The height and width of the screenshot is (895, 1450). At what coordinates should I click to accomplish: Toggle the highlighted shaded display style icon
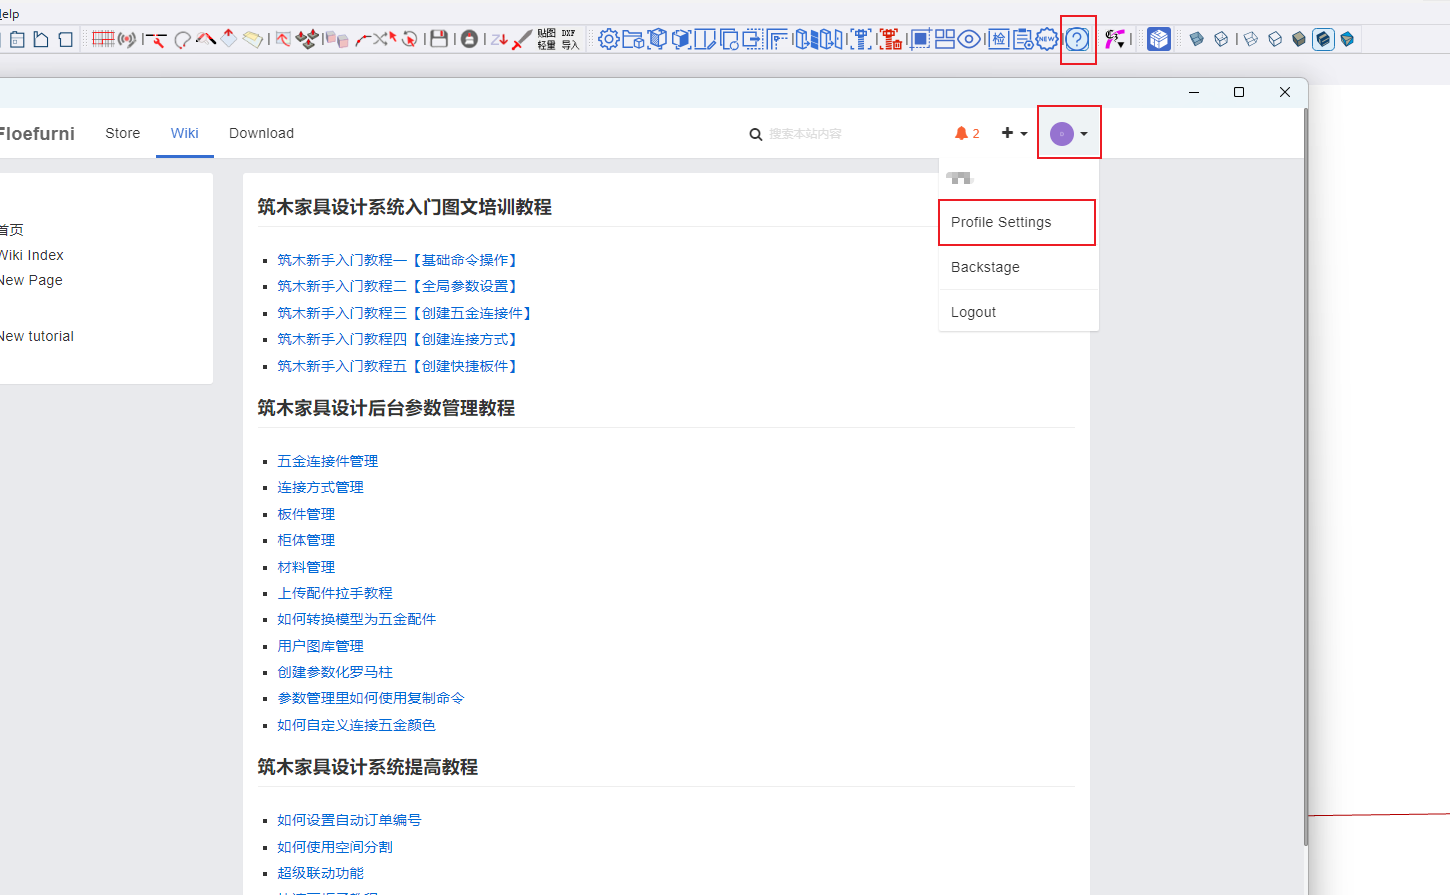click(1323, 39)
